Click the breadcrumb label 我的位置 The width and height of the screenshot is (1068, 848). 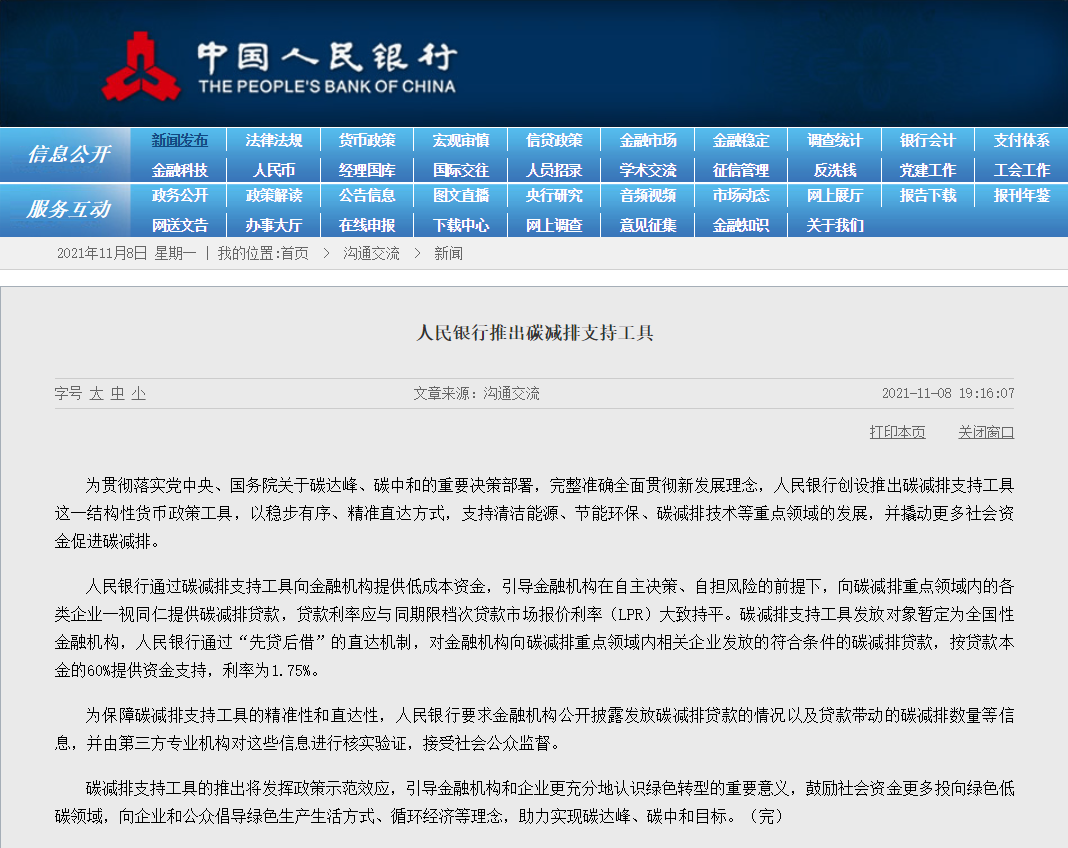click(x=247, y=253)
